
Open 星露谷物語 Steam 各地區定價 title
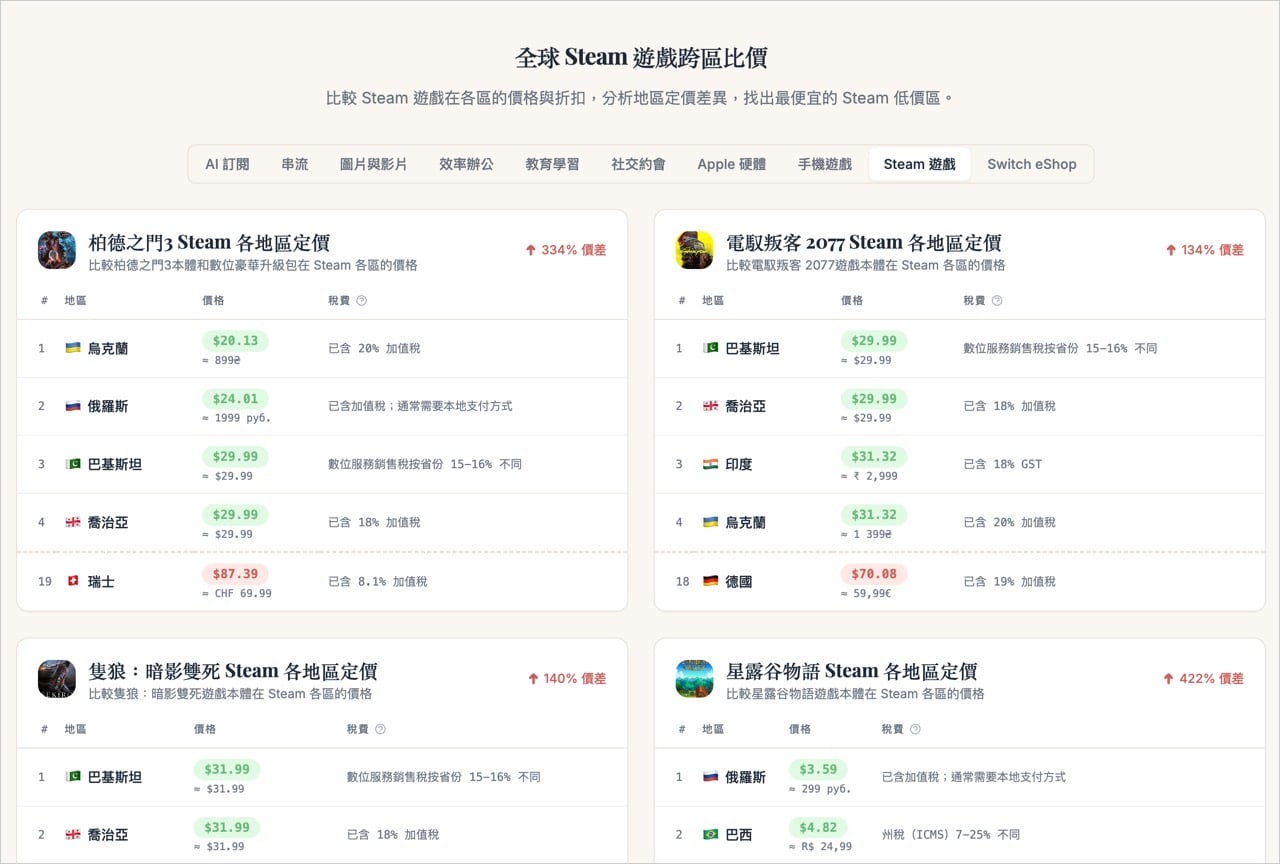pos(851,671)
